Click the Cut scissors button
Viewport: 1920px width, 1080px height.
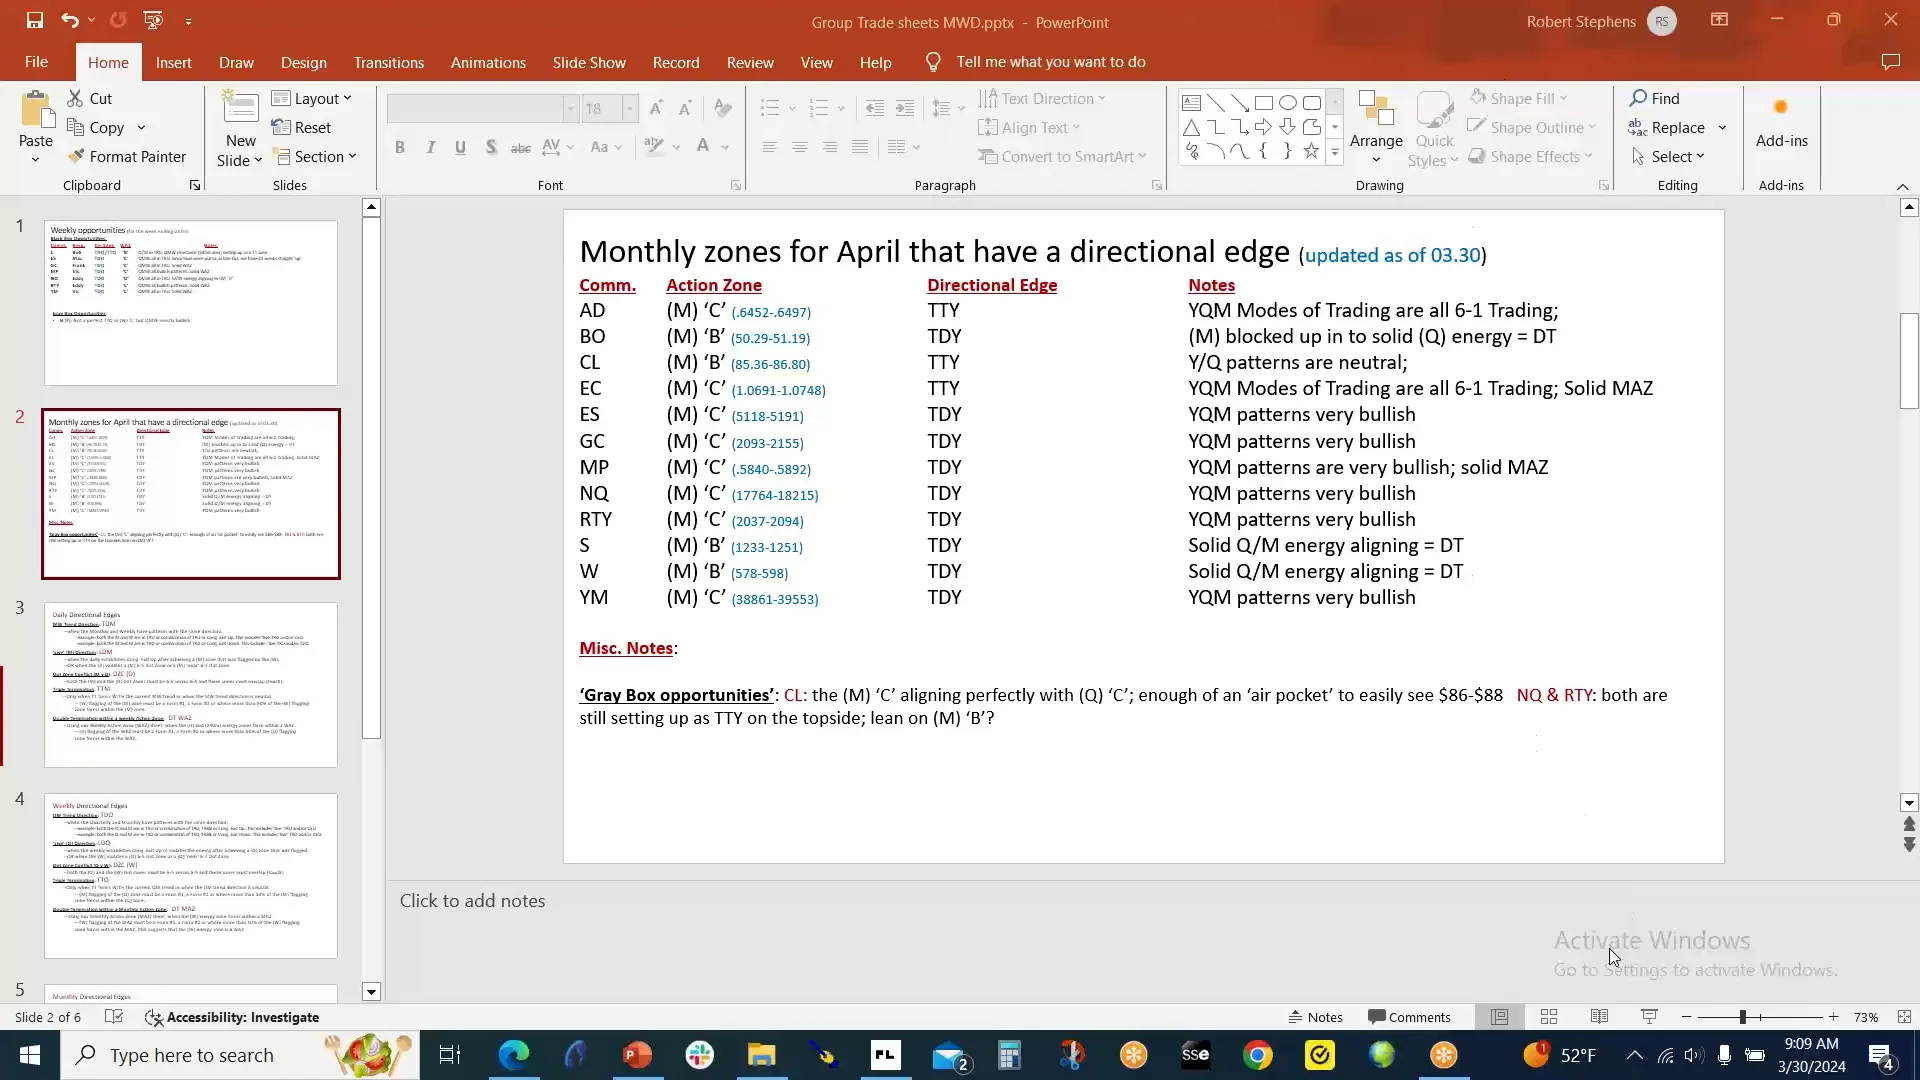(x=89, y=98)
